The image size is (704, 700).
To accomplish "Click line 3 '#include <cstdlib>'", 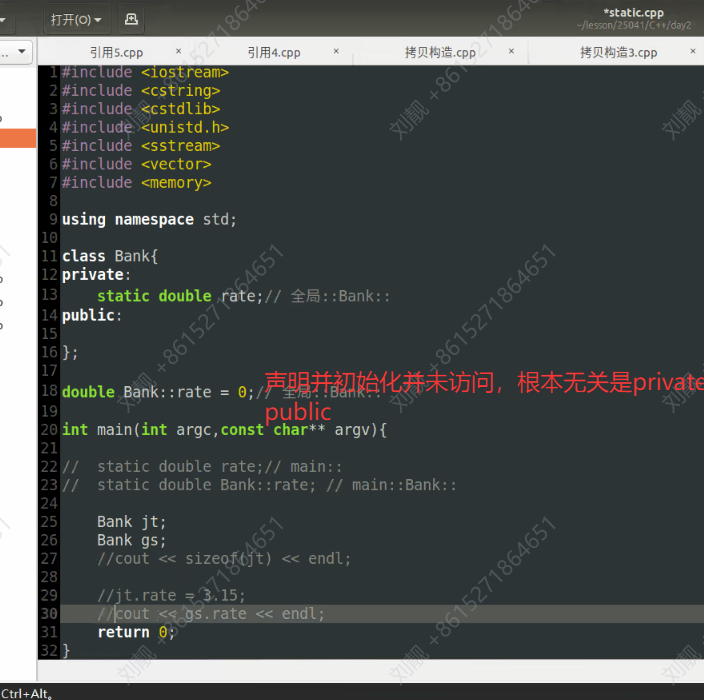I will [x=141, y=109].
